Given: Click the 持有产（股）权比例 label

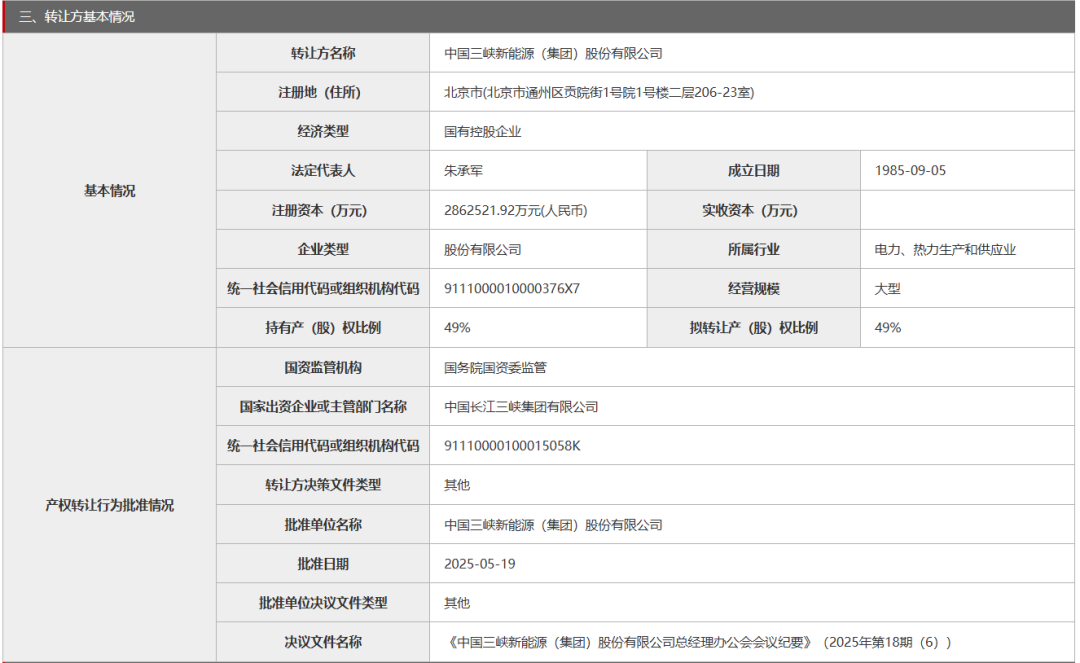Looking at the screenshot, I should [323, 328].
